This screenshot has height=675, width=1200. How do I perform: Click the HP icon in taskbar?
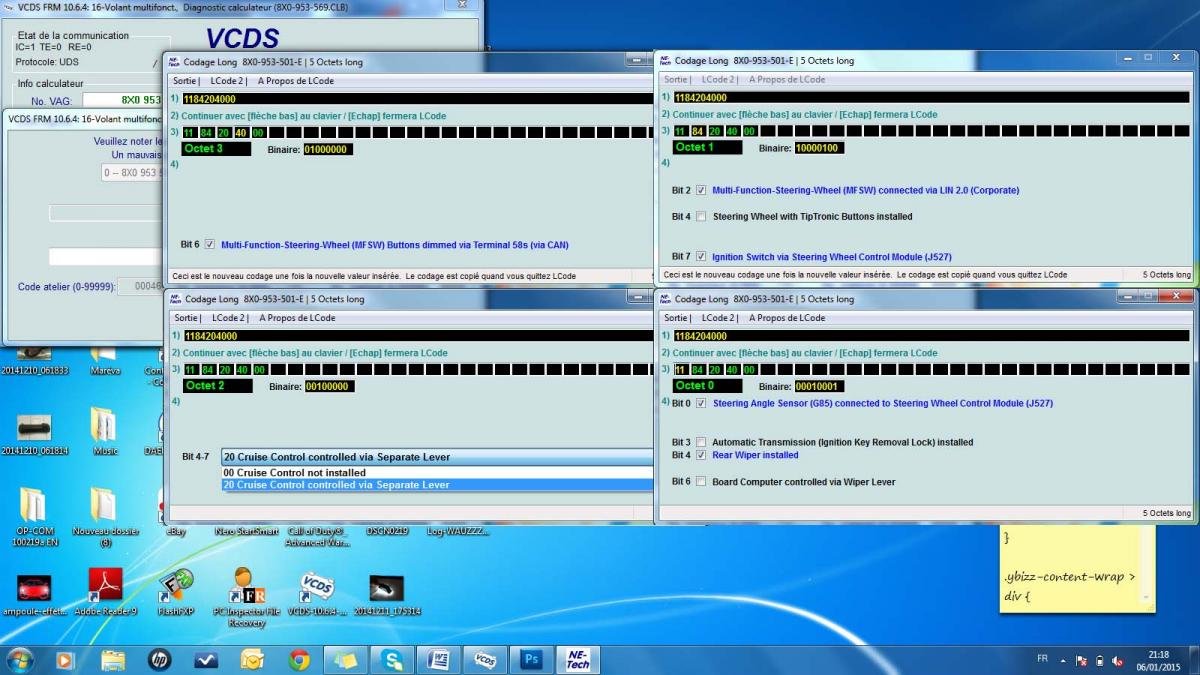click(x=160, y=660)
